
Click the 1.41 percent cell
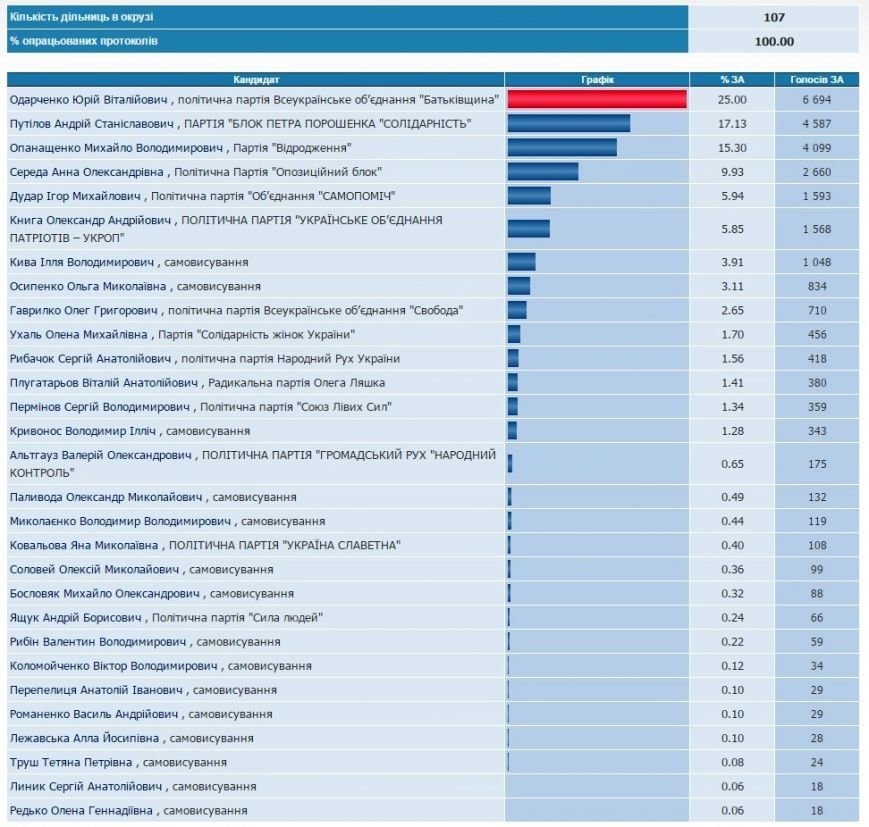pos(732,382)
